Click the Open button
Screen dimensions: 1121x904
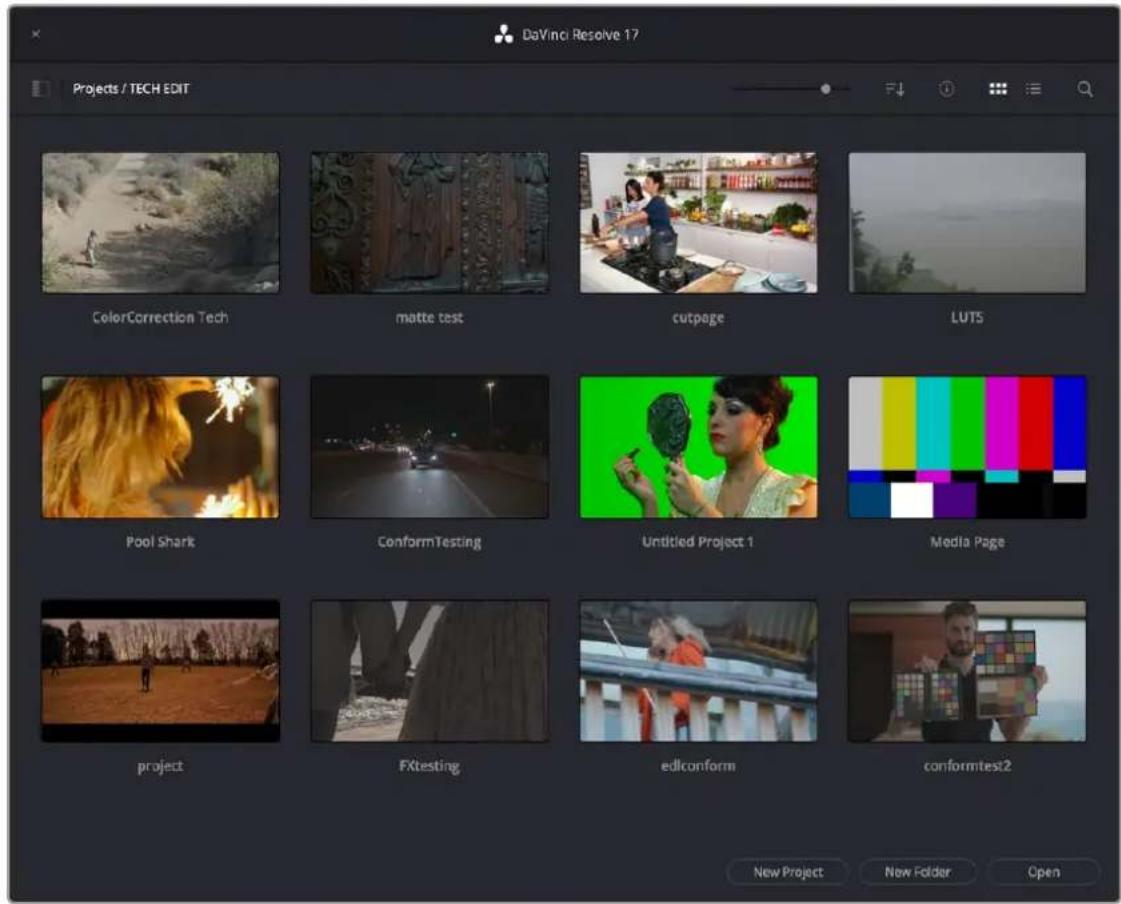pos(1044,872)
